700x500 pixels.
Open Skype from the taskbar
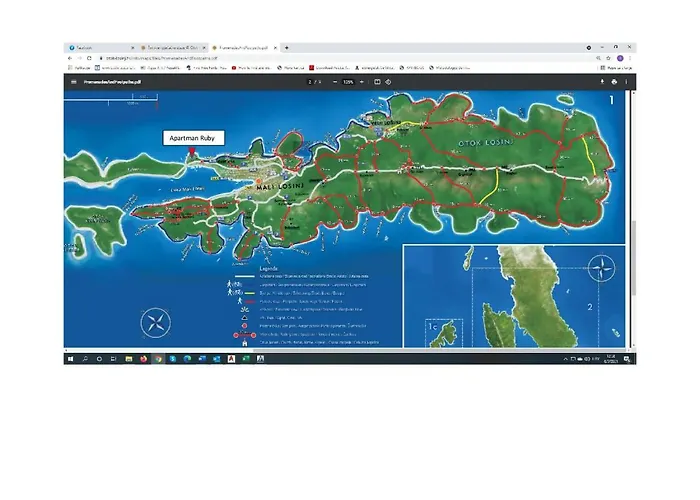coord(173,358)
